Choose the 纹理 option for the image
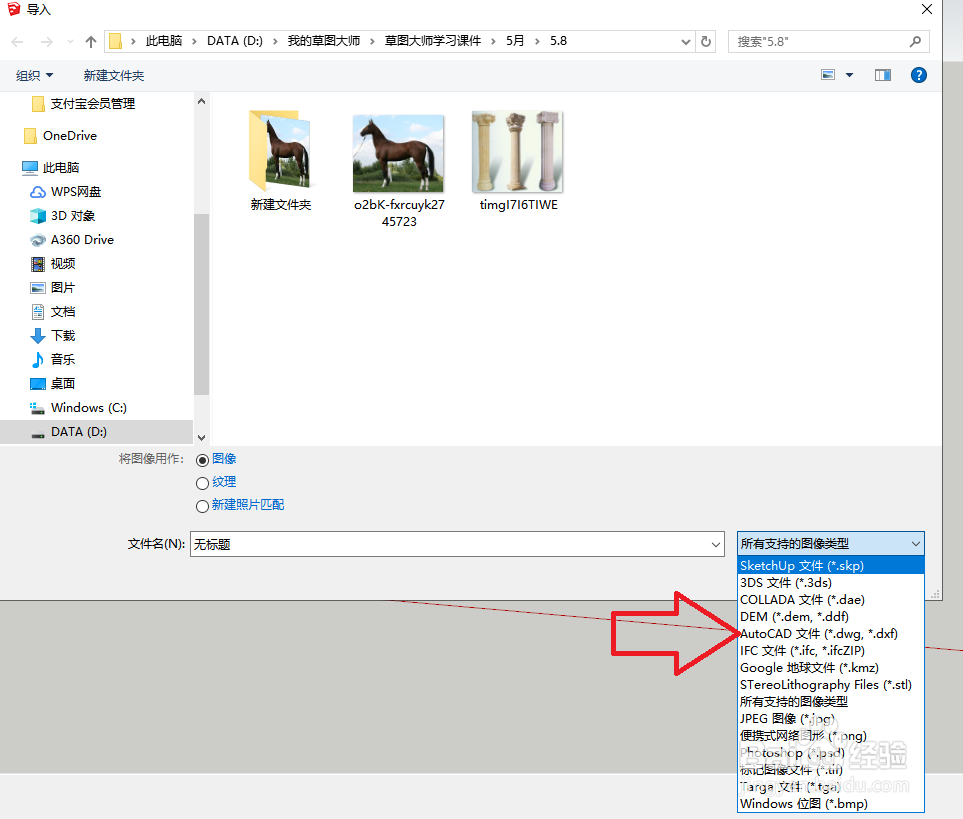Screen dimensions: 963x819 point(203,482)
